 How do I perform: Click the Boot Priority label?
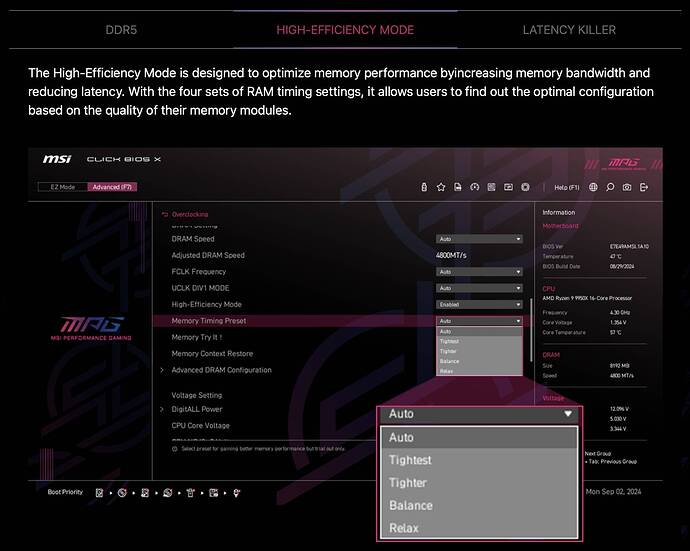coord(65,492)
